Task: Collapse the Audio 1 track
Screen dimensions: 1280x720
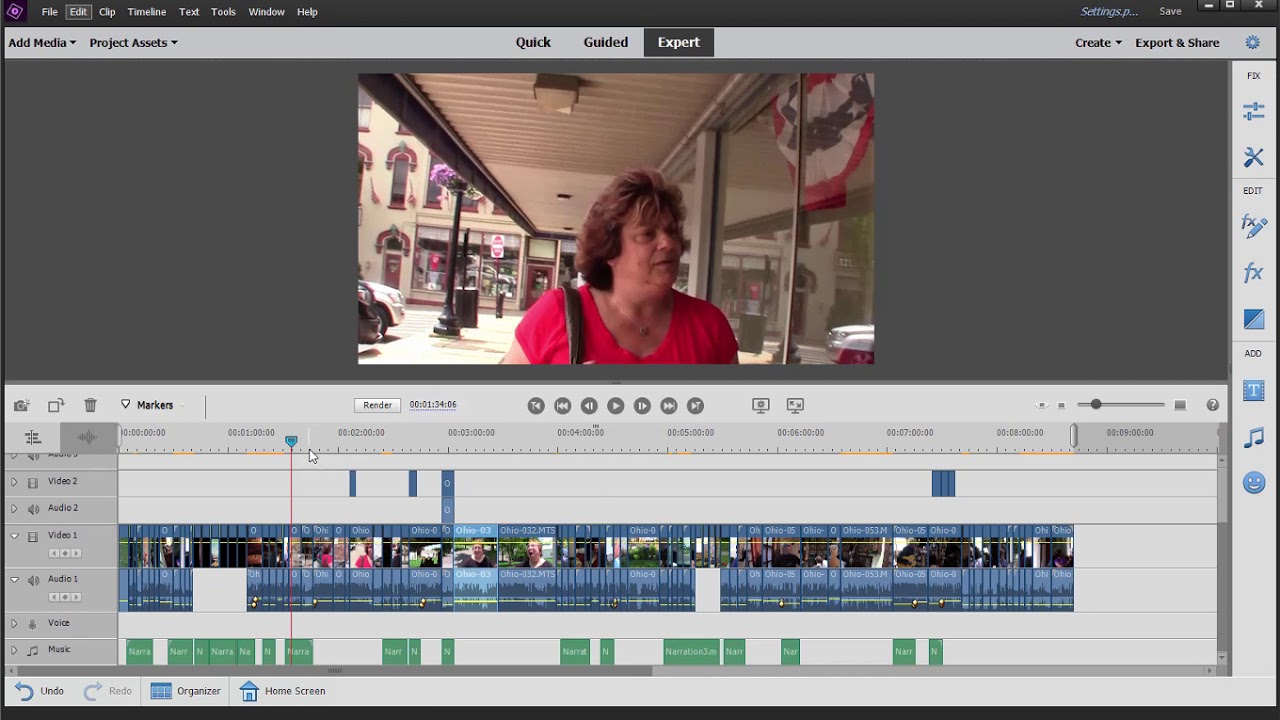Action: [14, 580]
